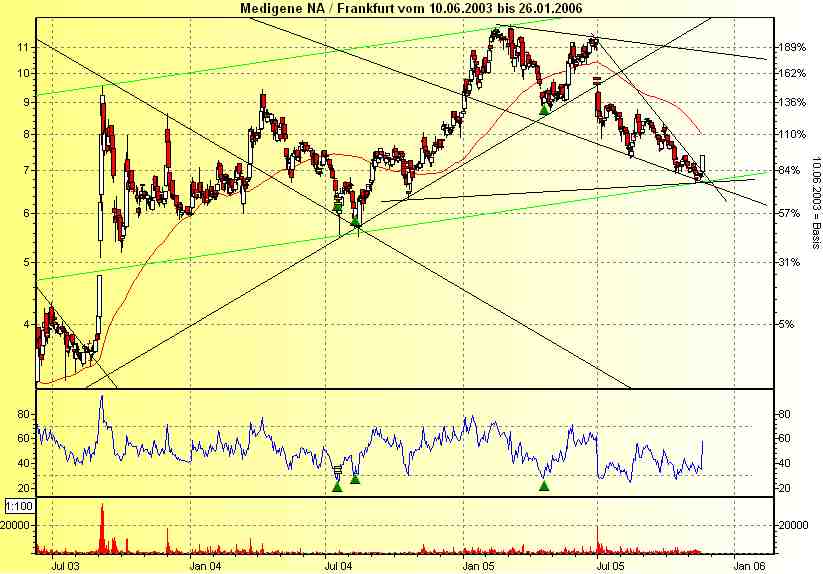Click '60' on the right RSI axis
This screenshot has height=574, width=823.
[x=784, y=438]
